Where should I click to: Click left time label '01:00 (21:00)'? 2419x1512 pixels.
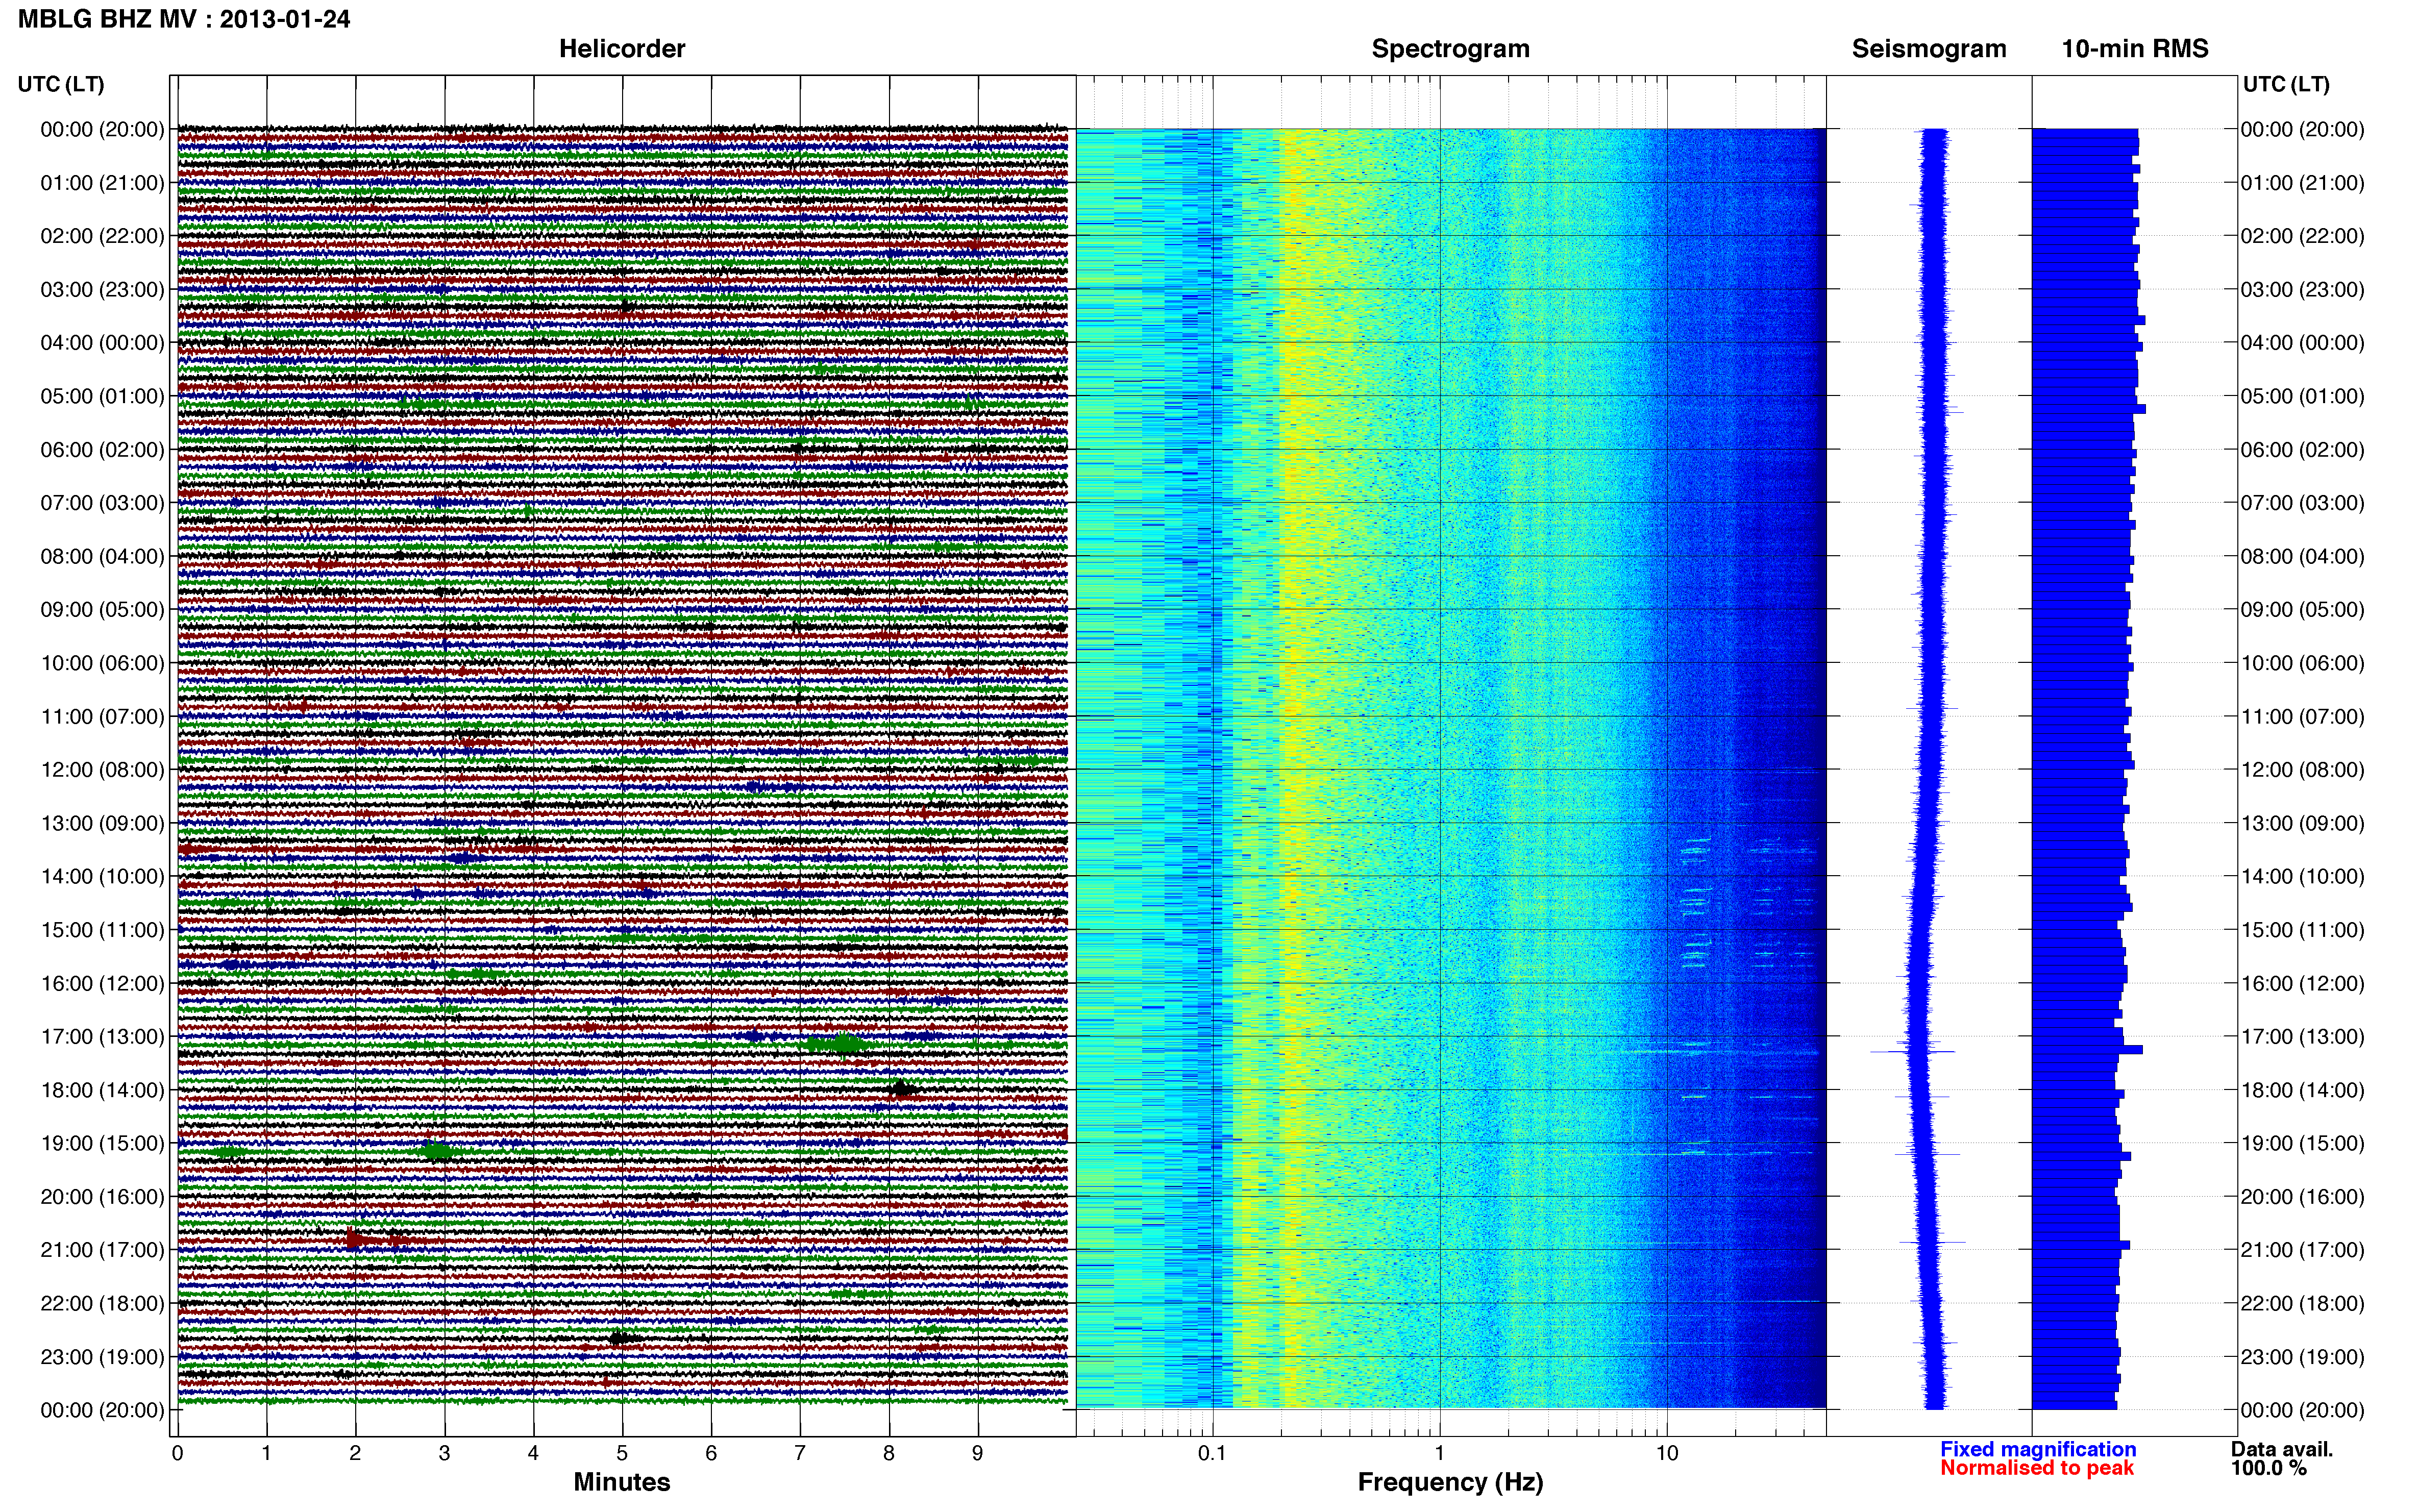tap(102, 183)
